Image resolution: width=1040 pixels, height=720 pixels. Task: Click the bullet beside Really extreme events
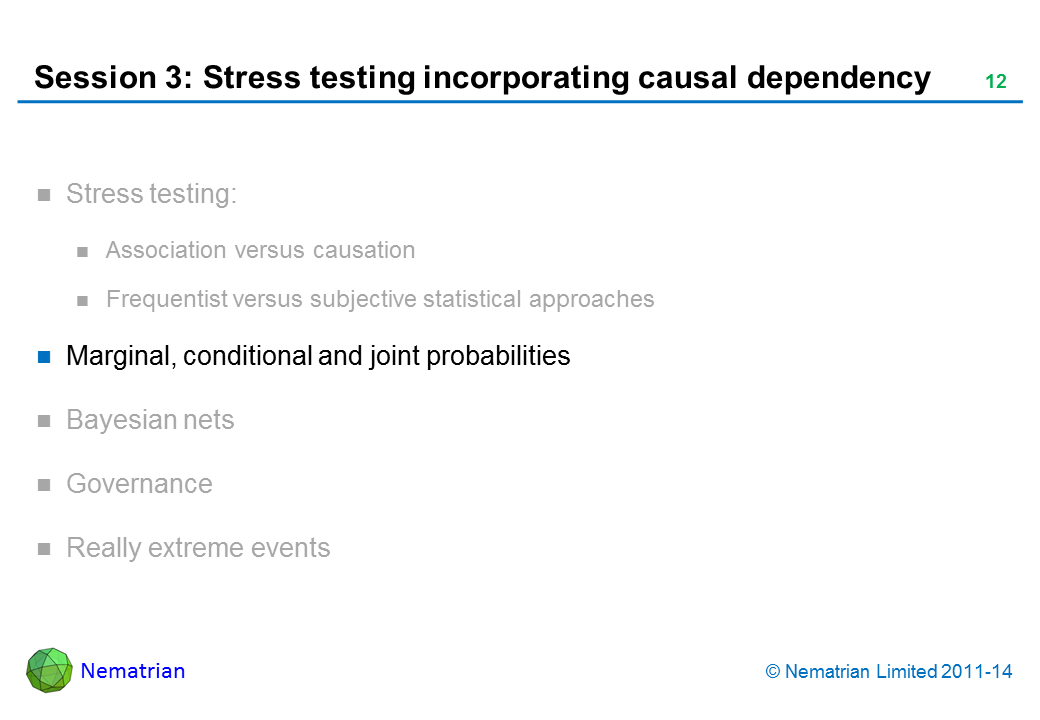point(44,549)
